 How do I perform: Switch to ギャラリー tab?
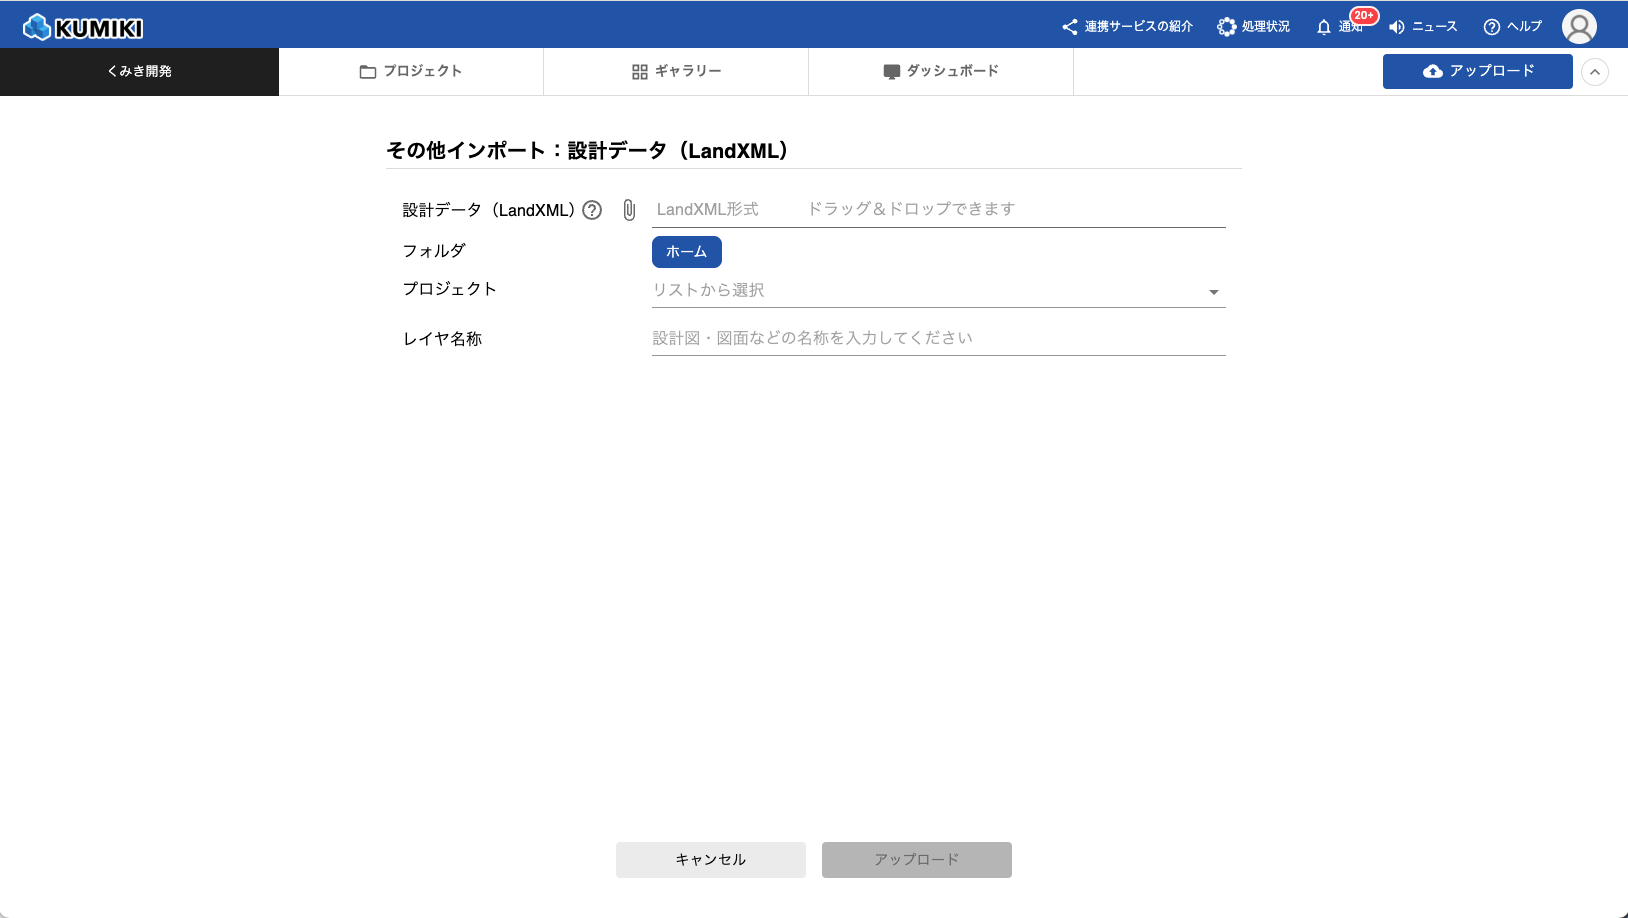[676, 72]
